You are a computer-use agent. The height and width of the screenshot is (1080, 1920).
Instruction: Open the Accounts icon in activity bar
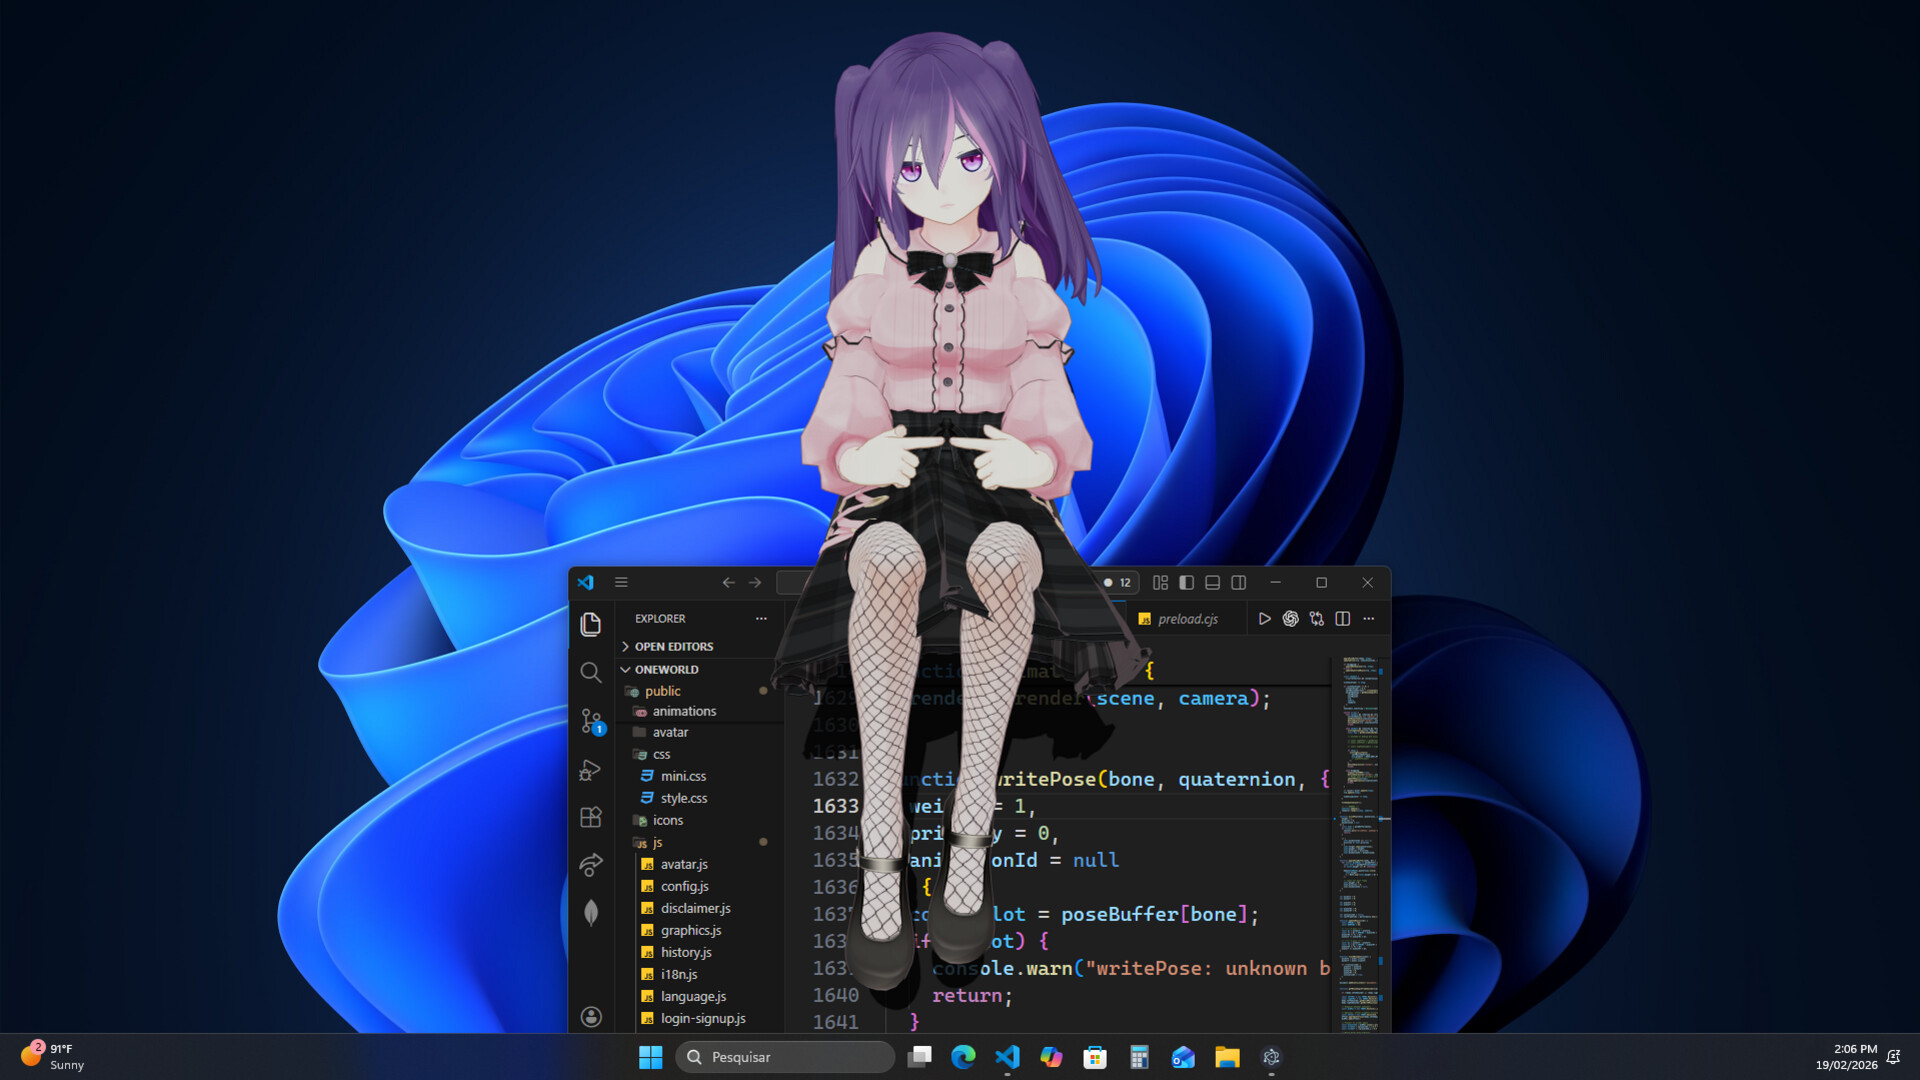(x=591, y=1017)
